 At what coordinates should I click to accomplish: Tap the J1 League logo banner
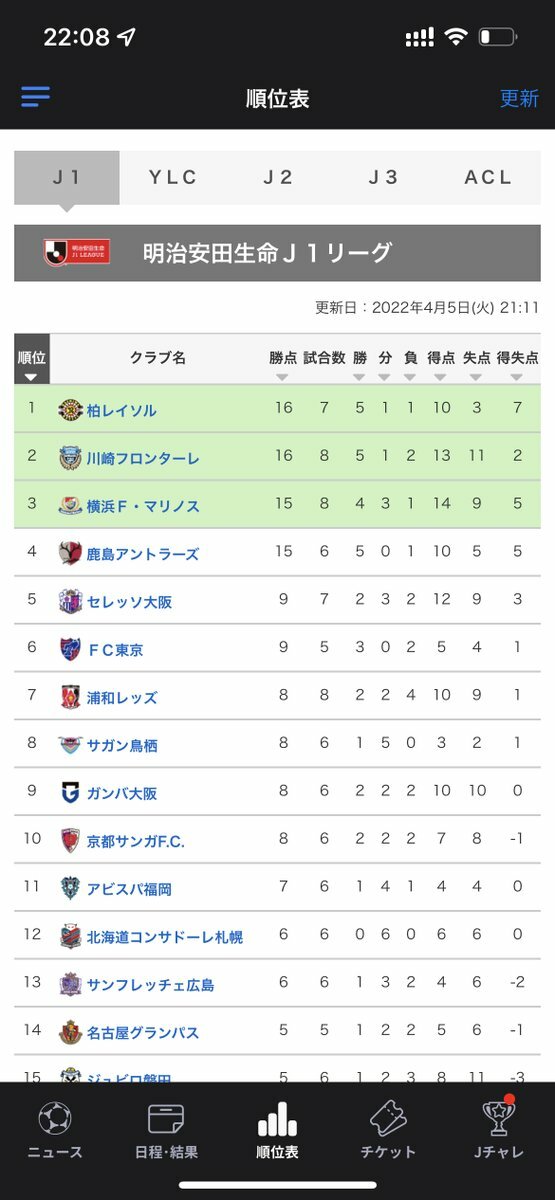[77, 252]
